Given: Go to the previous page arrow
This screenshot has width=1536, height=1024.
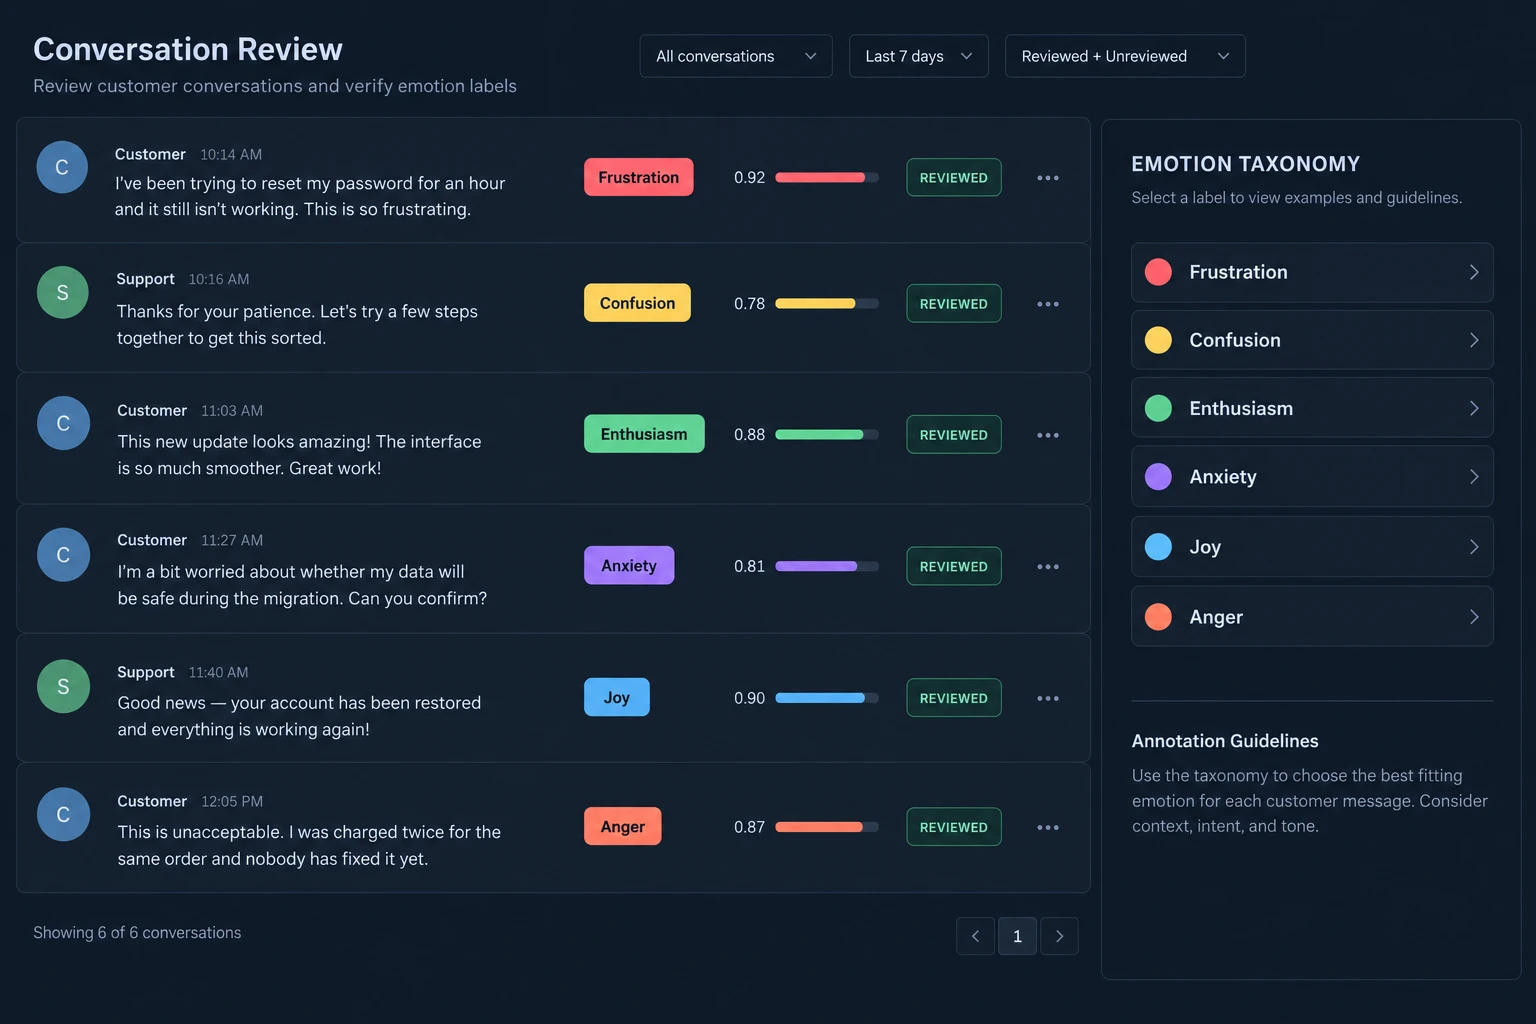Looking at the screenshot, I should coord(975,936).
